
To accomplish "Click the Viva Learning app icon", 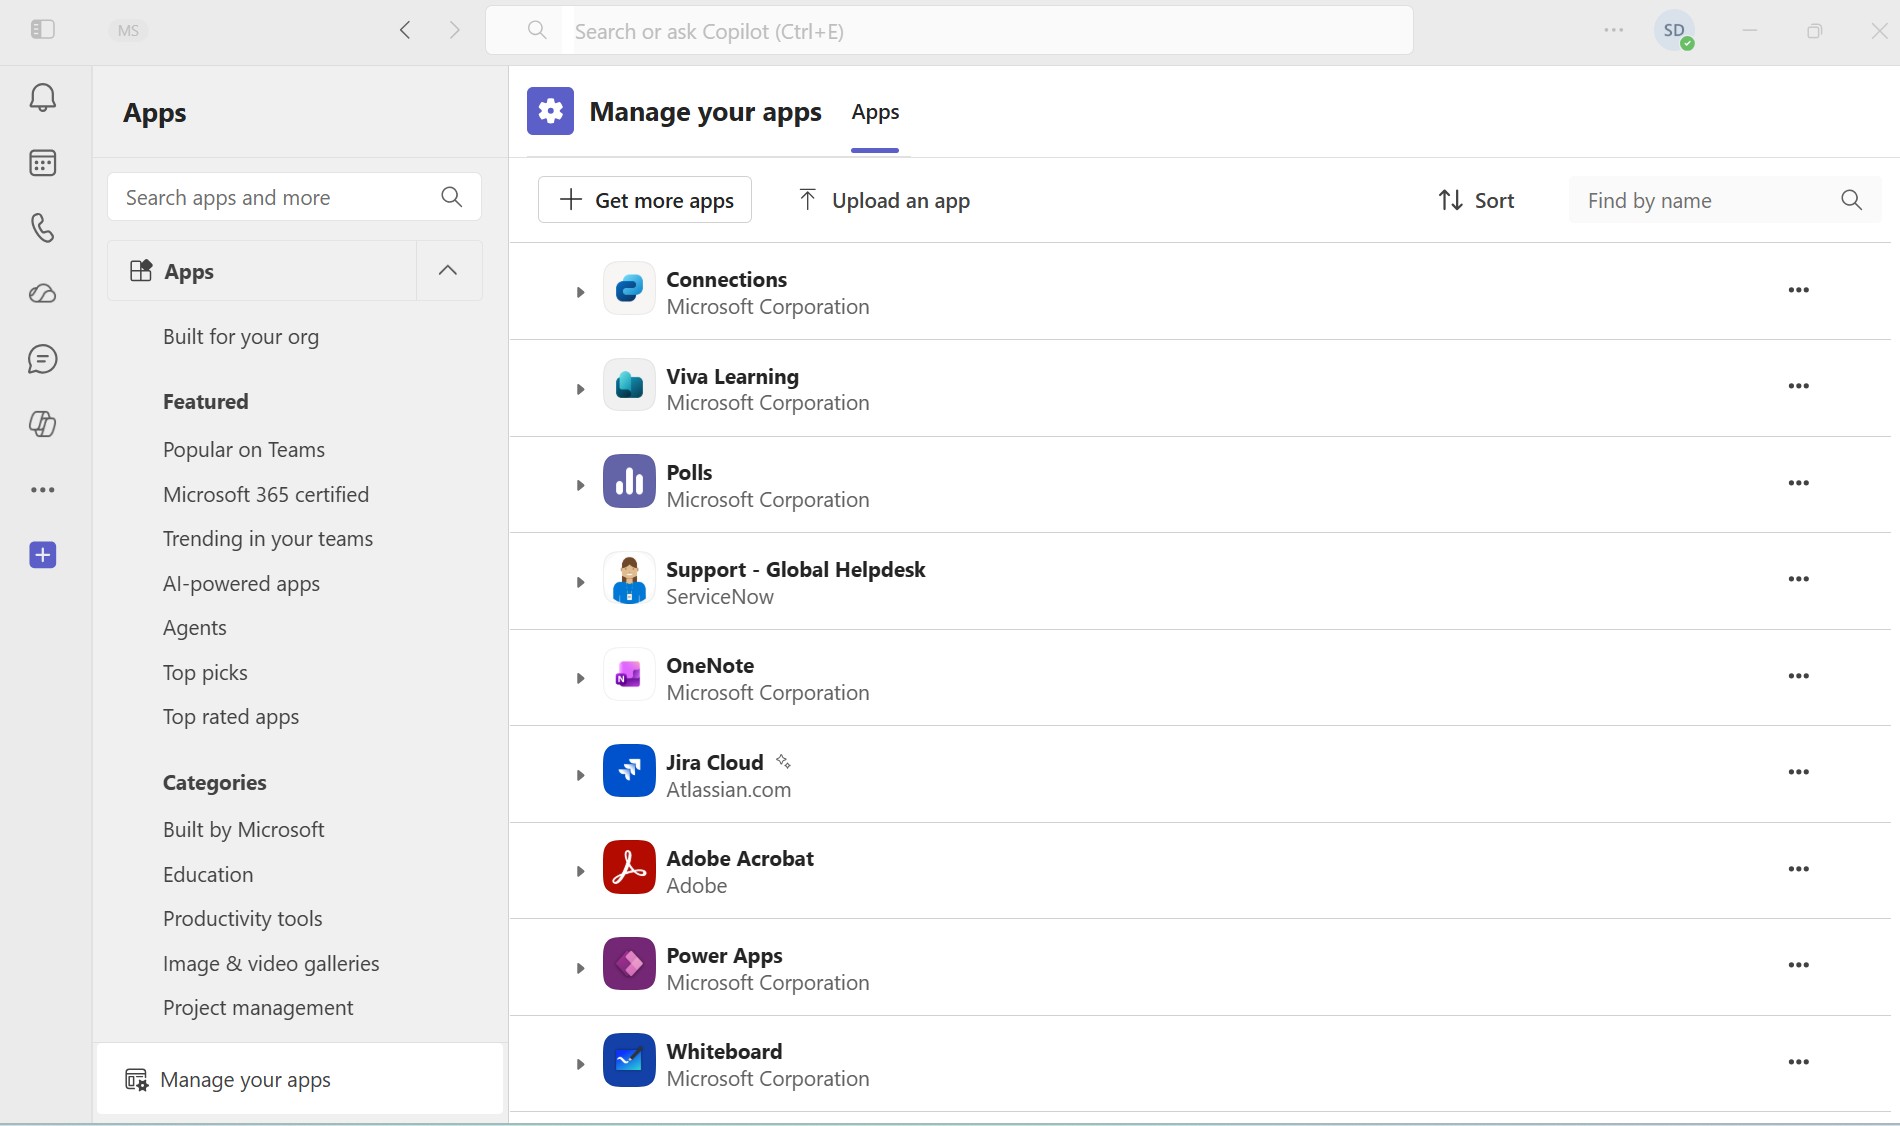I will tap(629, 385).
